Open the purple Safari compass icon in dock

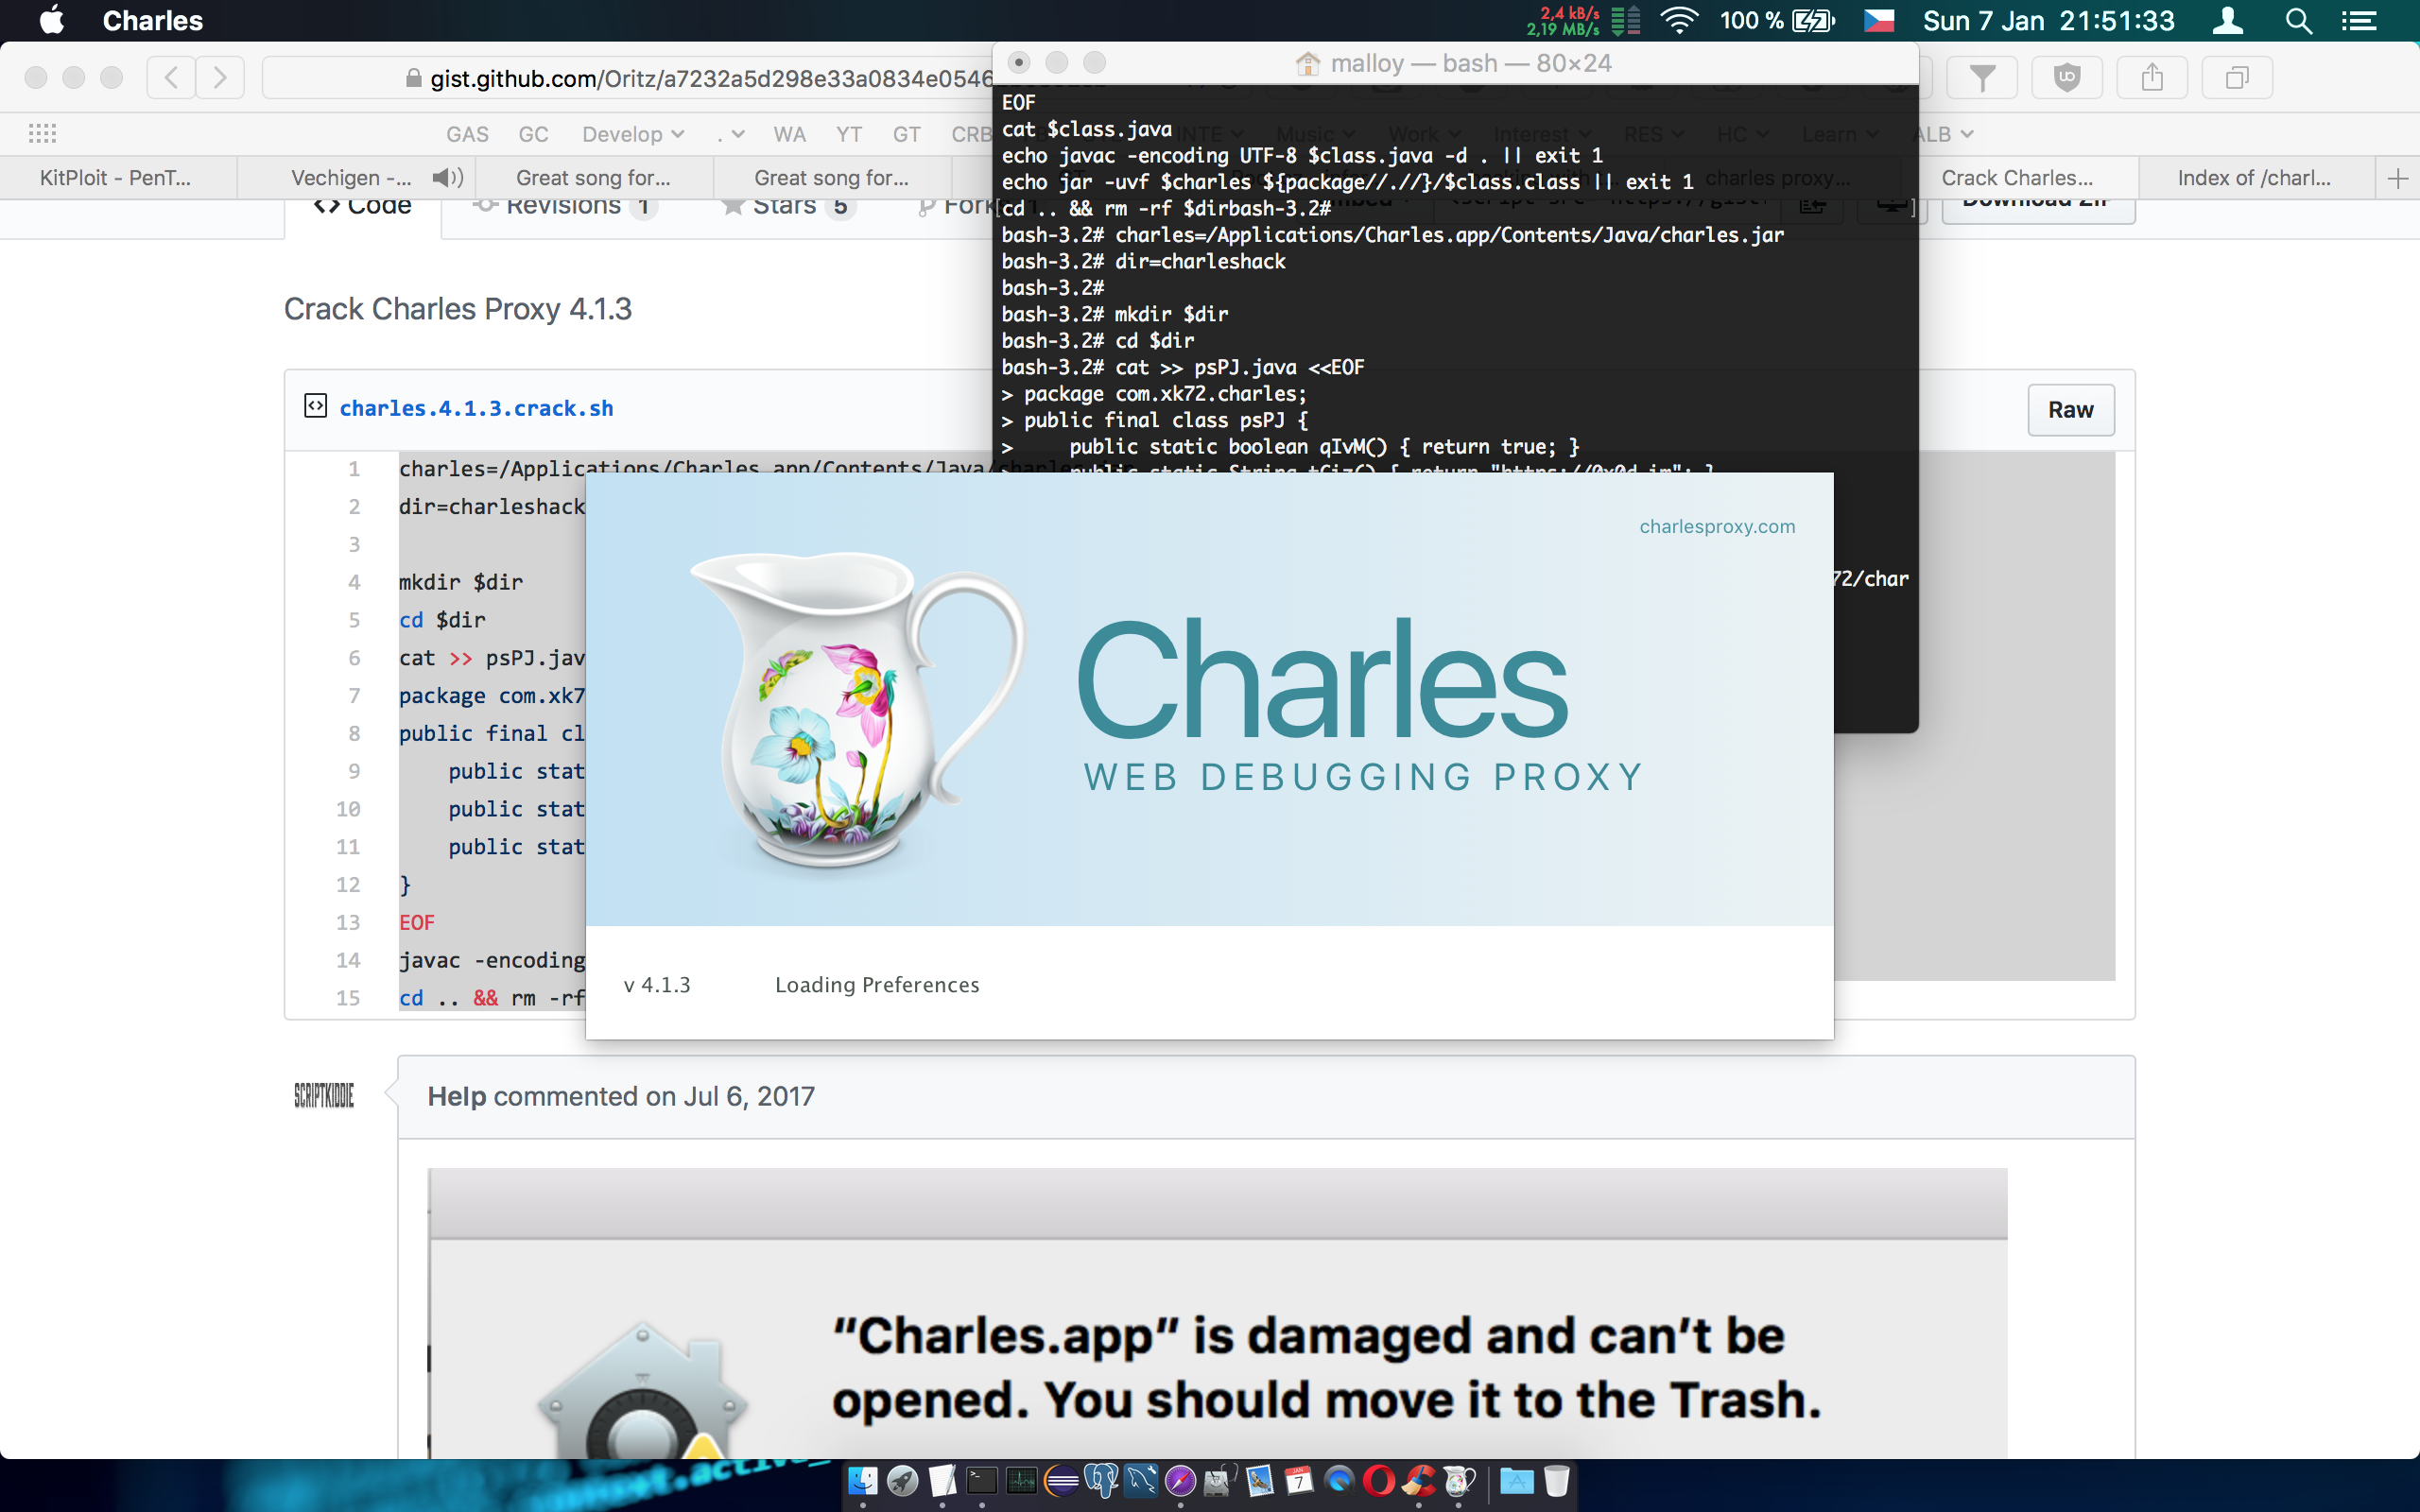pos(1180,1481)
